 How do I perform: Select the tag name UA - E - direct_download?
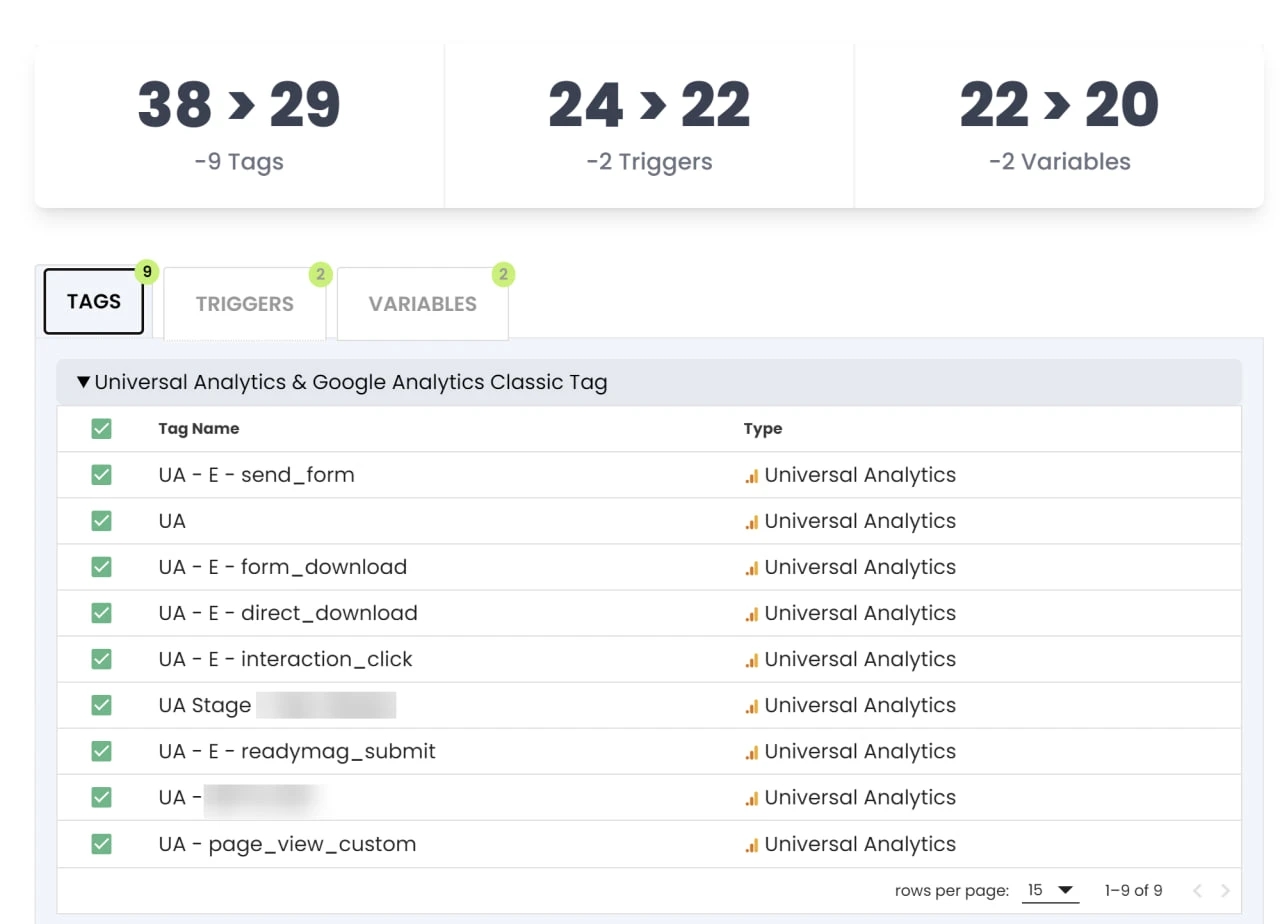coord(288,613)
